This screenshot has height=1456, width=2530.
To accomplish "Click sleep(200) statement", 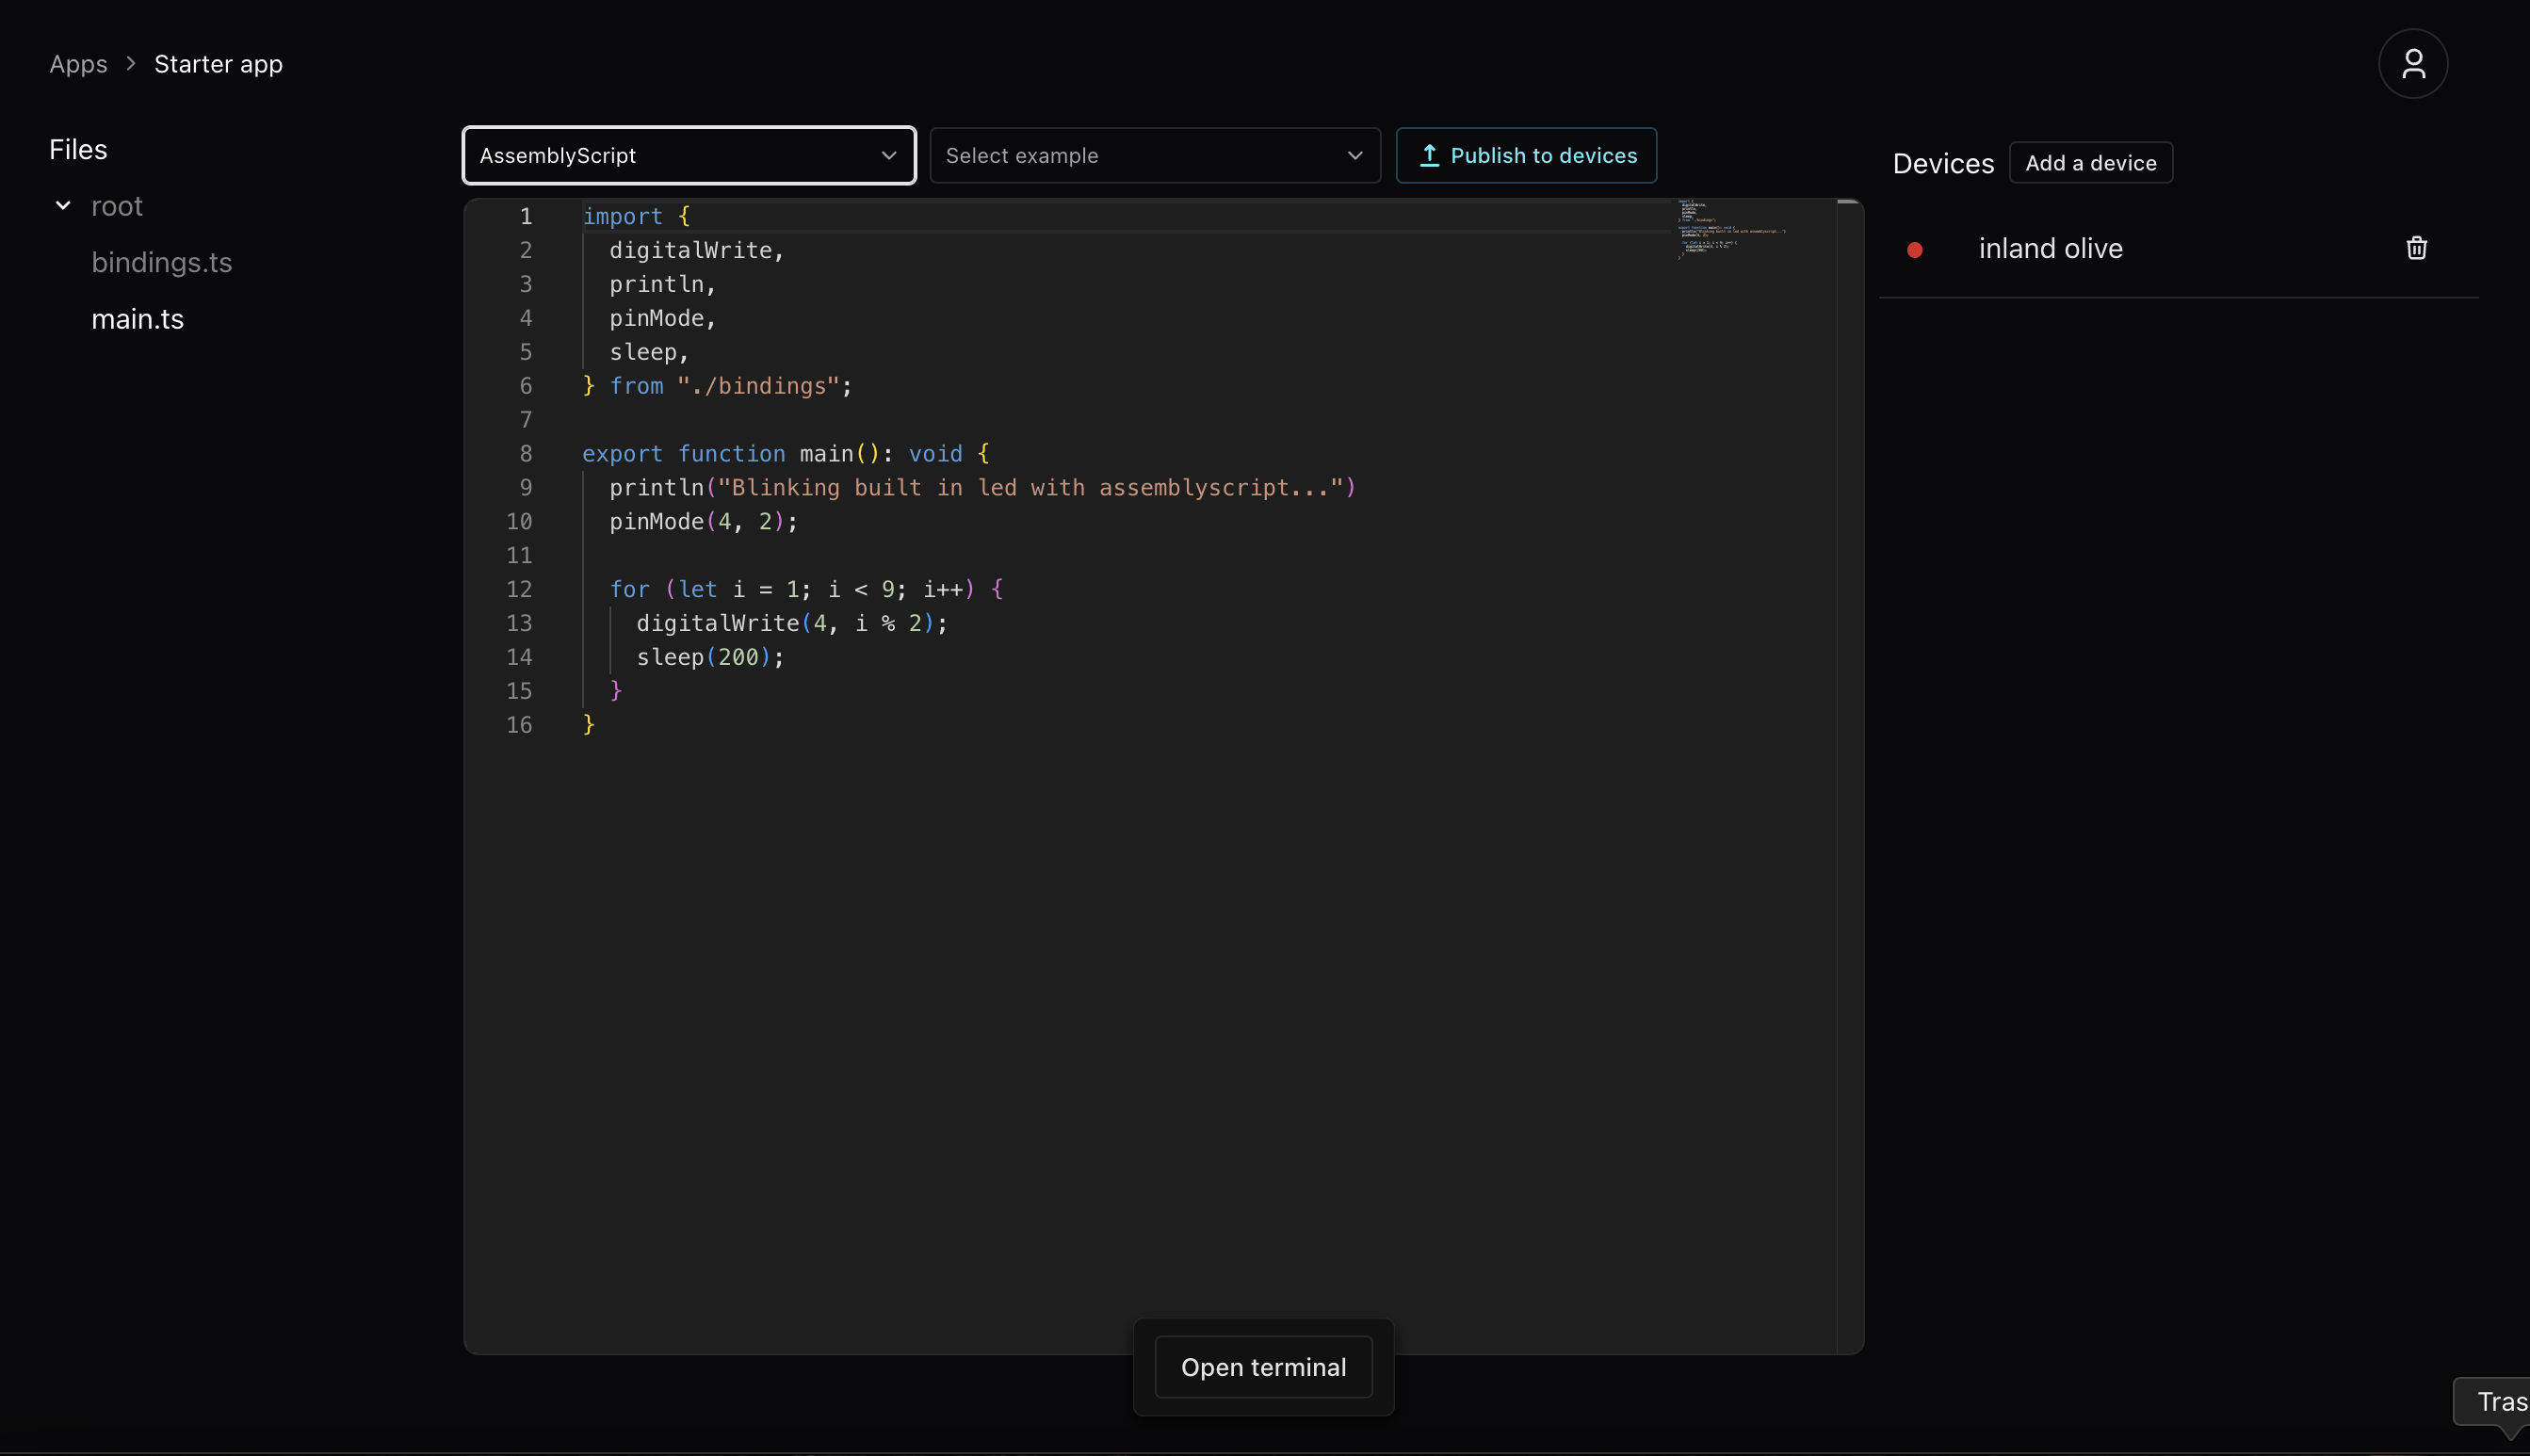I will click(x=710, y=657).
